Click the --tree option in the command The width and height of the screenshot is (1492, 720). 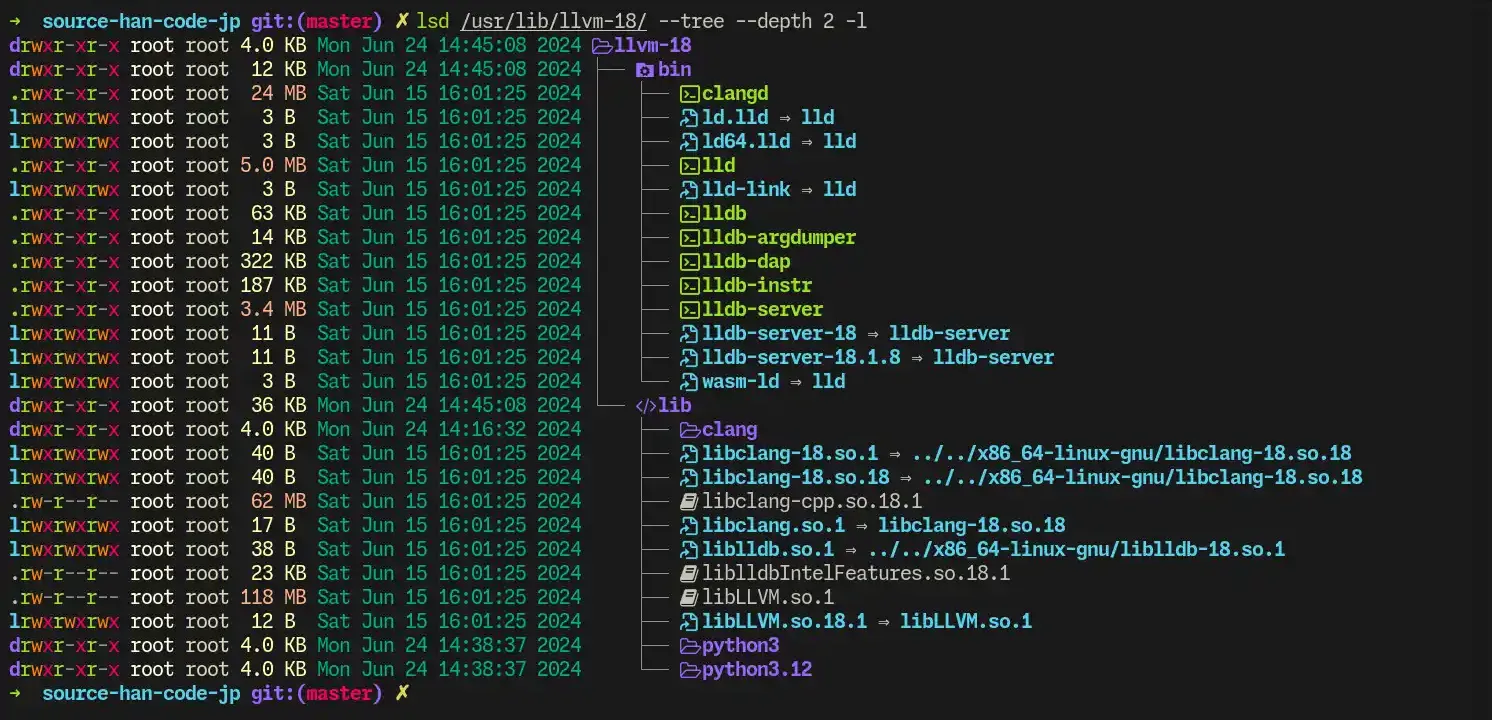[691, 21]
